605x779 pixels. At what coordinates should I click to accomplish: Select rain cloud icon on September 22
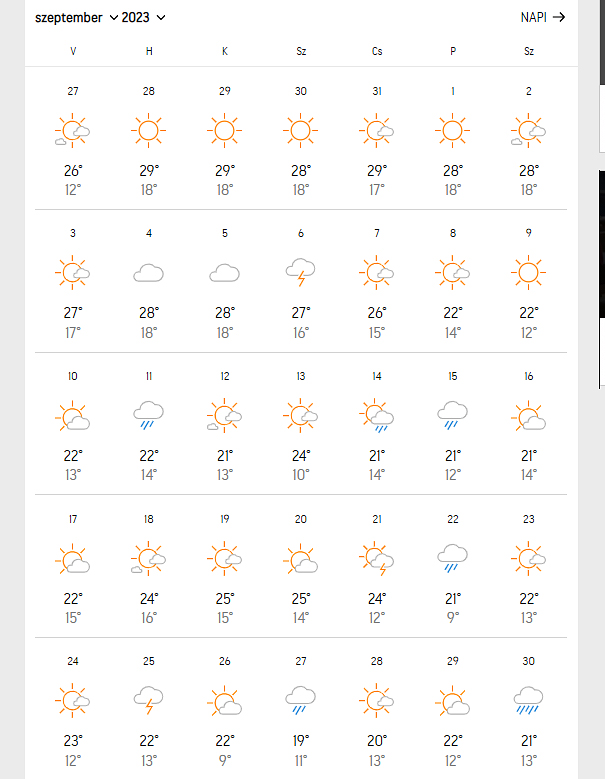453,558
